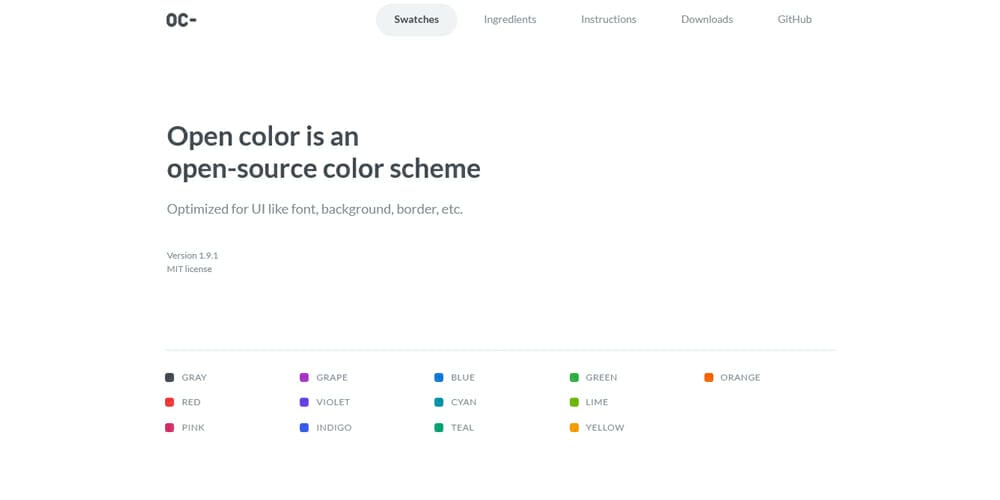The height and width of the screenshot is (500, 1000).
Task: Click the MIT license text
Action: pos(189,269)
